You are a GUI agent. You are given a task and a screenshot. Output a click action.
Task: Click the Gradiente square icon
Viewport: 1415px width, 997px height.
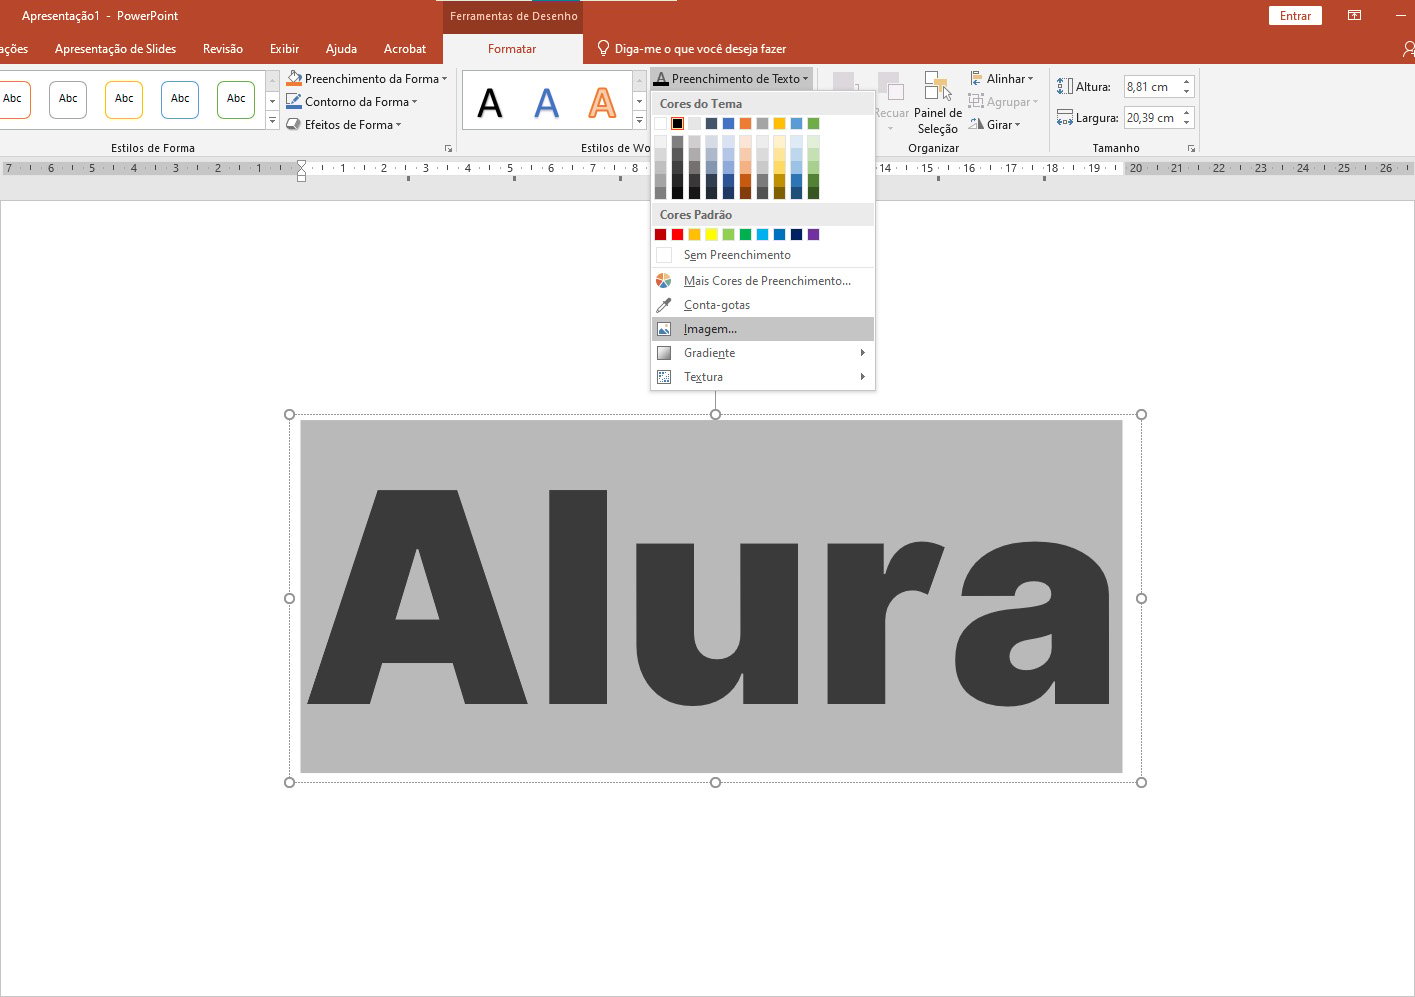tap(664, 353)
